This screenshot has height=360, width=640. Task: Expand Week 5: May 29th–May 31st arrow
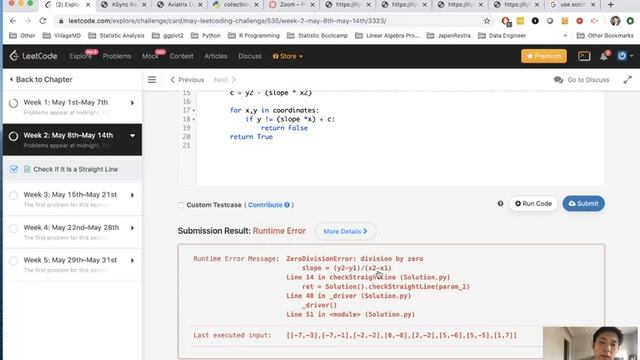tap(132, 260)
